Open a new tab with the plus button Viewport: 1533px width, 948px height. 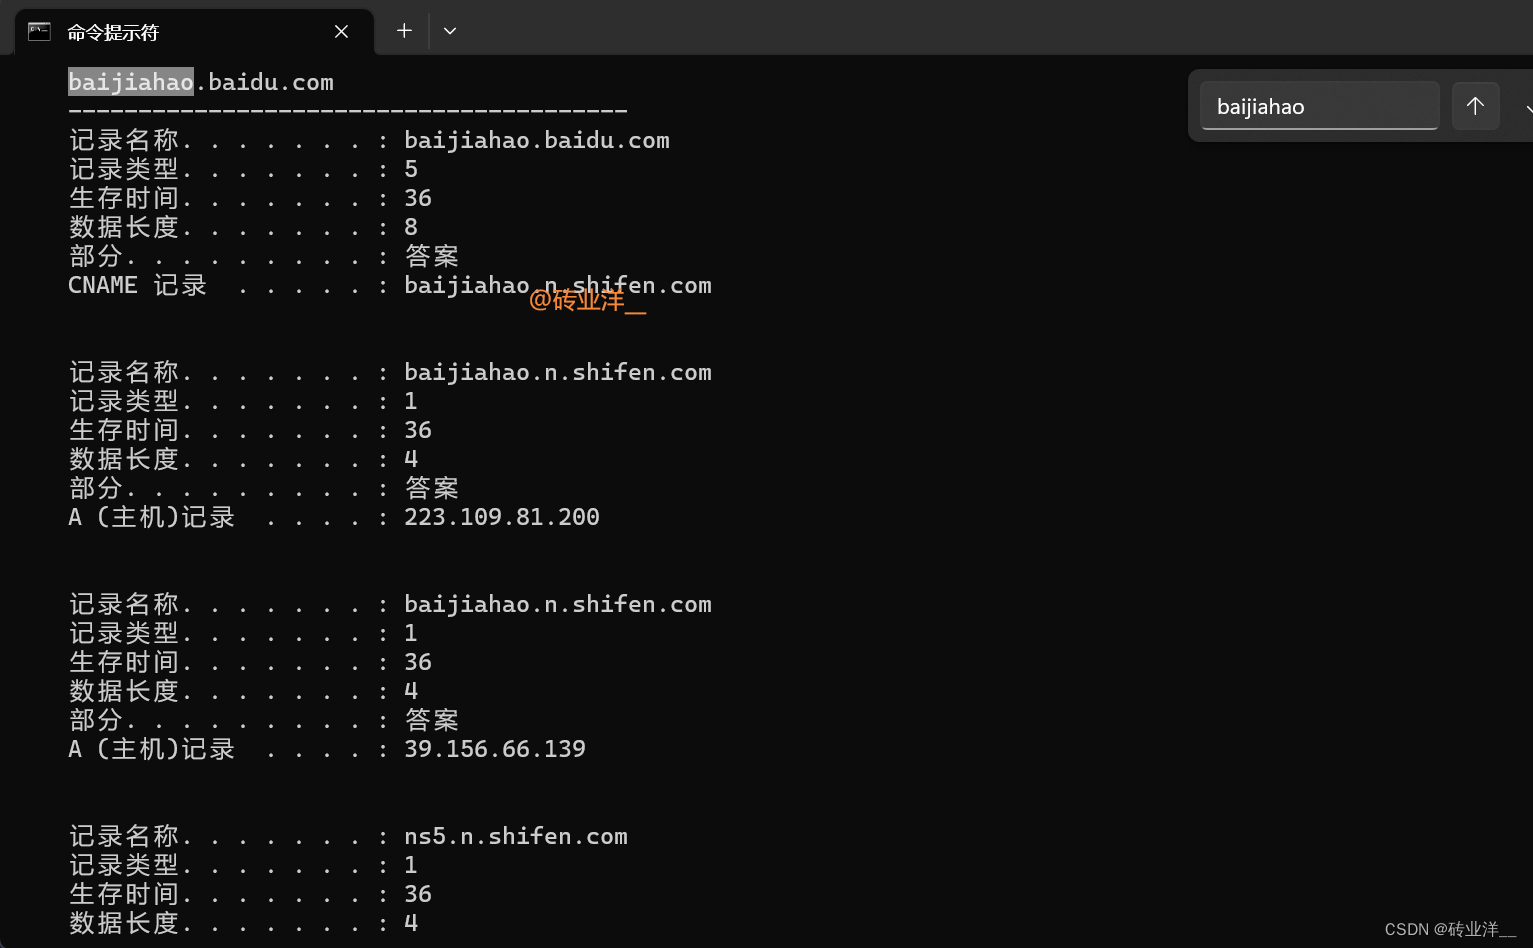(404, 31)
